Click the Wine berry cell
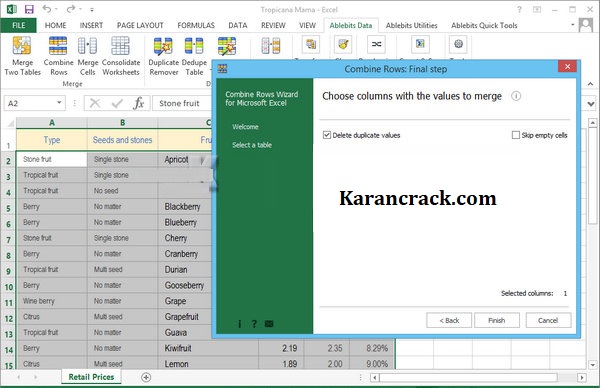This screenshot has width=600, height=388. click(x=52, y=301)
